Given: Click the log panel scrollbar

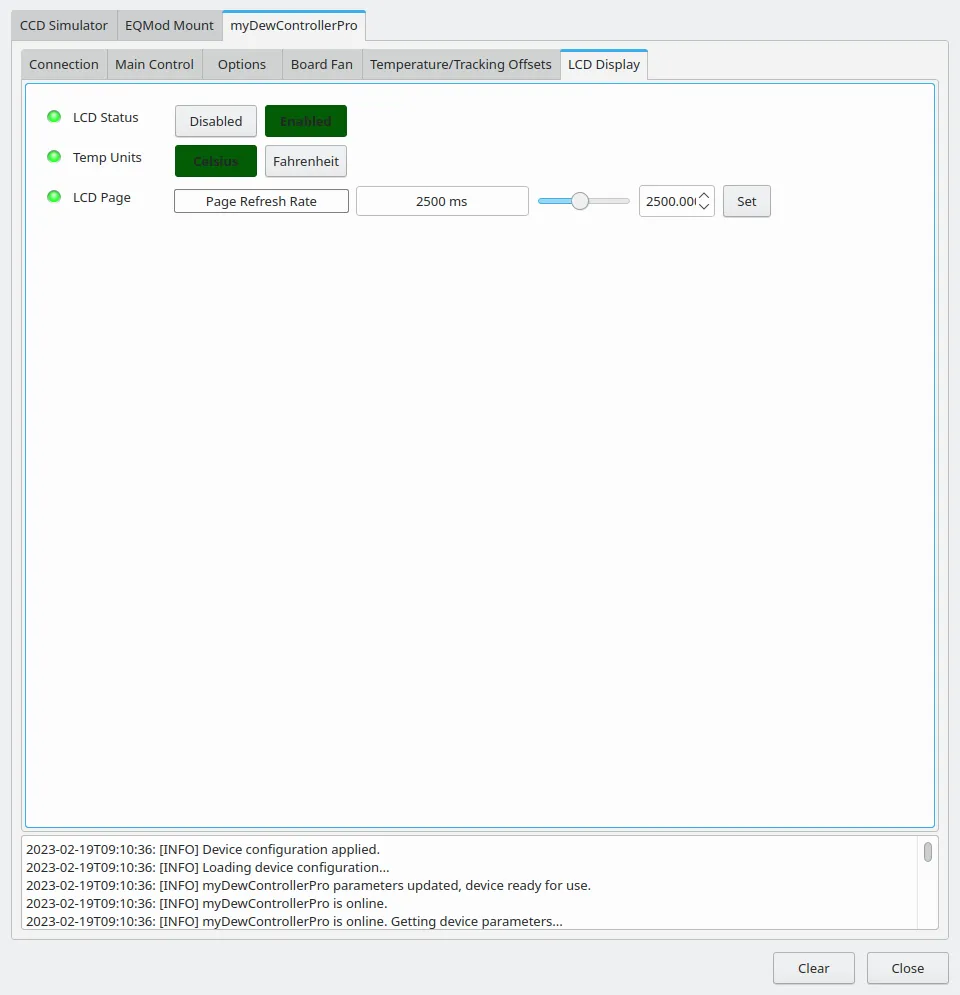Looking at the screenshot, I should point(928,852).
